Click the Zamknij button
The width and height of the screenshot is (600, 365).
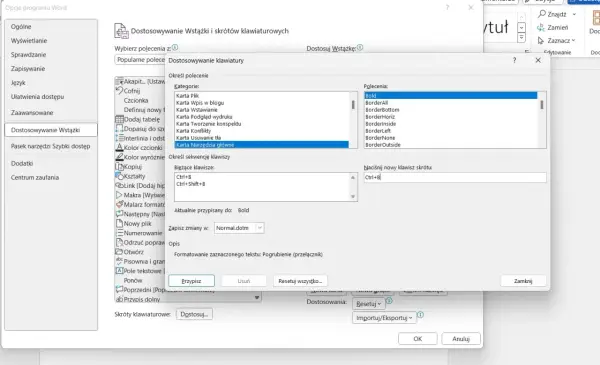523,281
